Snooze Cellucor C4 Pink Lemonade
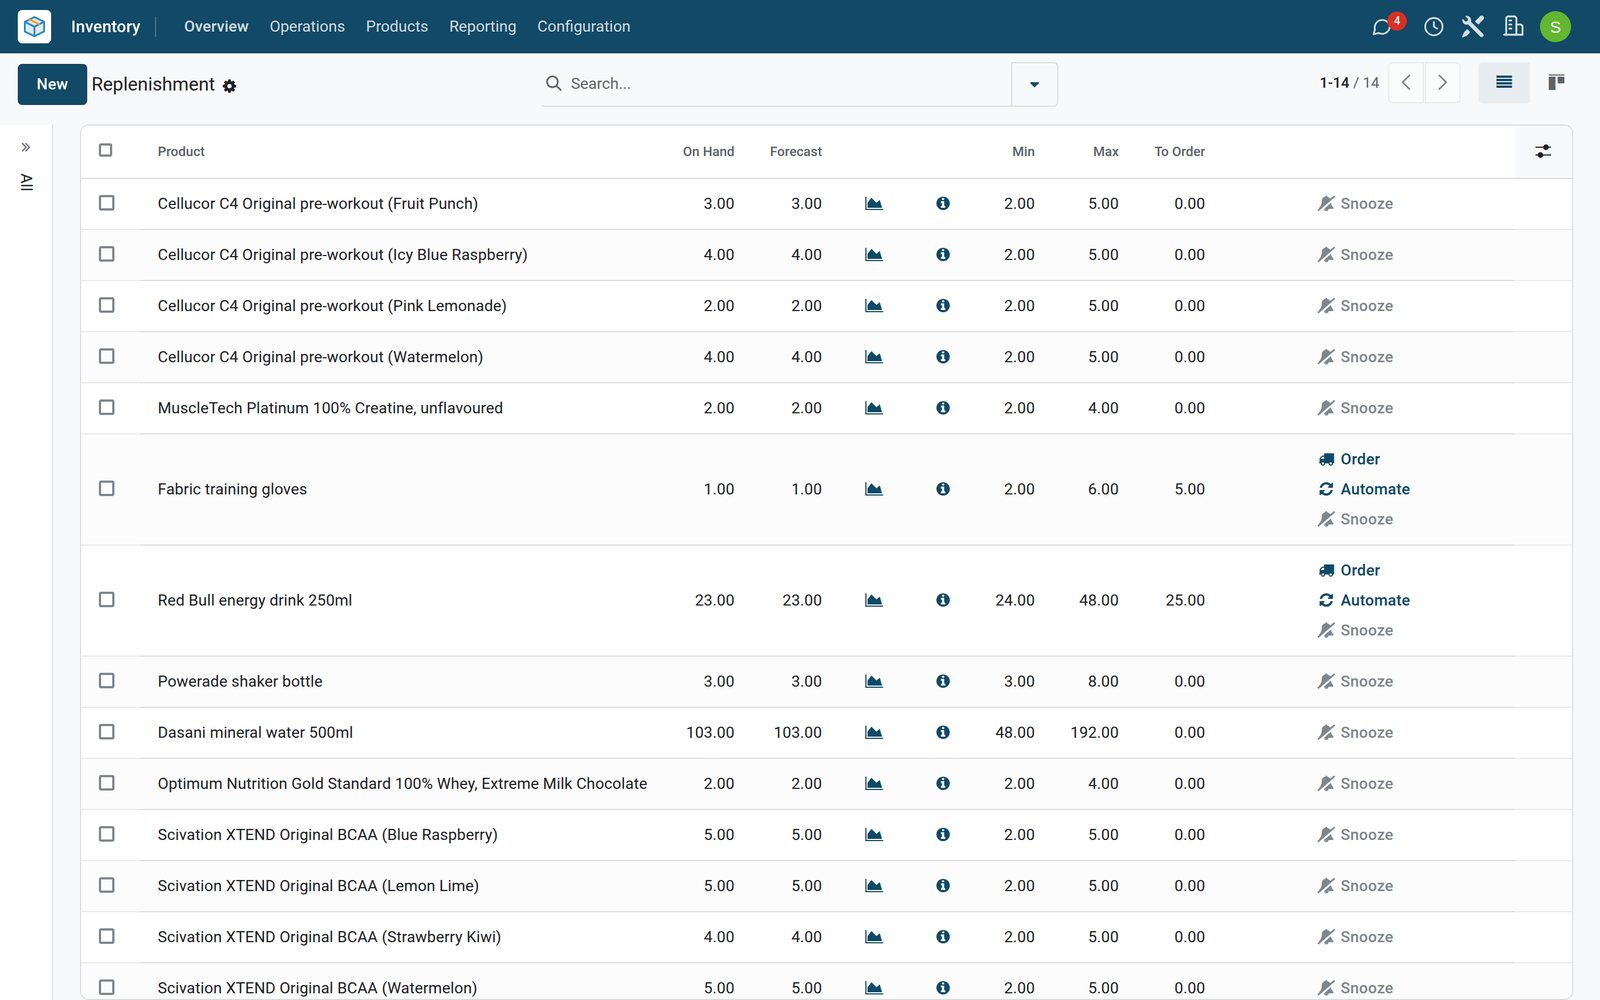This screenshot has width=1600, height=1000. [1356, 306]
